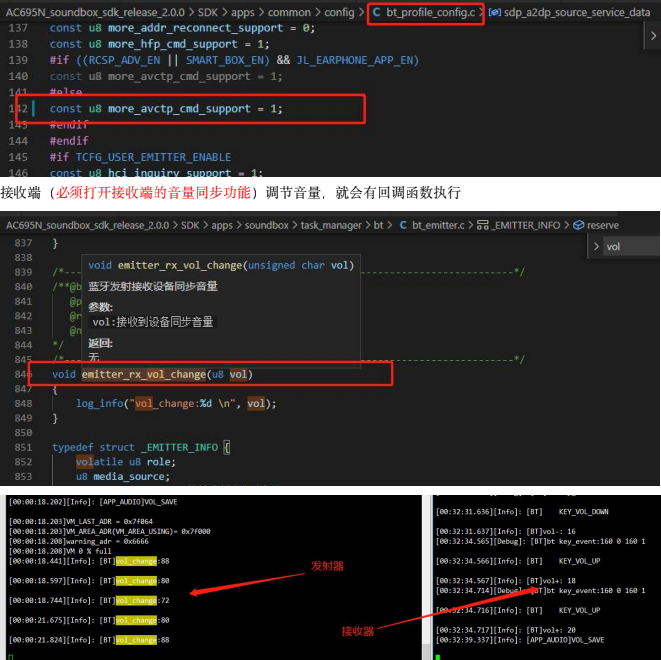Open bt_profile_config.c breadcrumb
Viewport: 661px width, 660px height.
pyautogui.click(x=430, y=13)
